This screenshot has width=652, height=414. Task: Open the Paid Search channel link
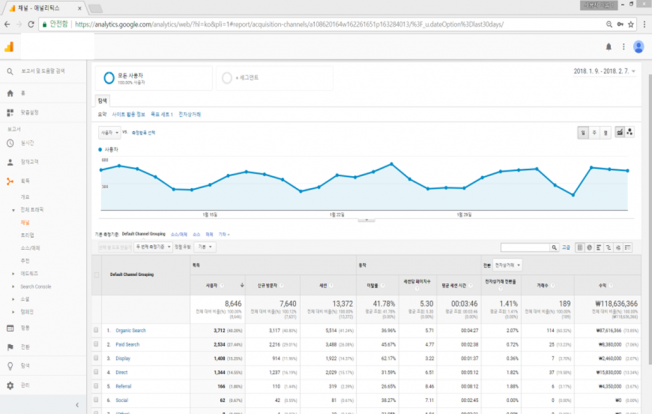[x=127, y=344]
